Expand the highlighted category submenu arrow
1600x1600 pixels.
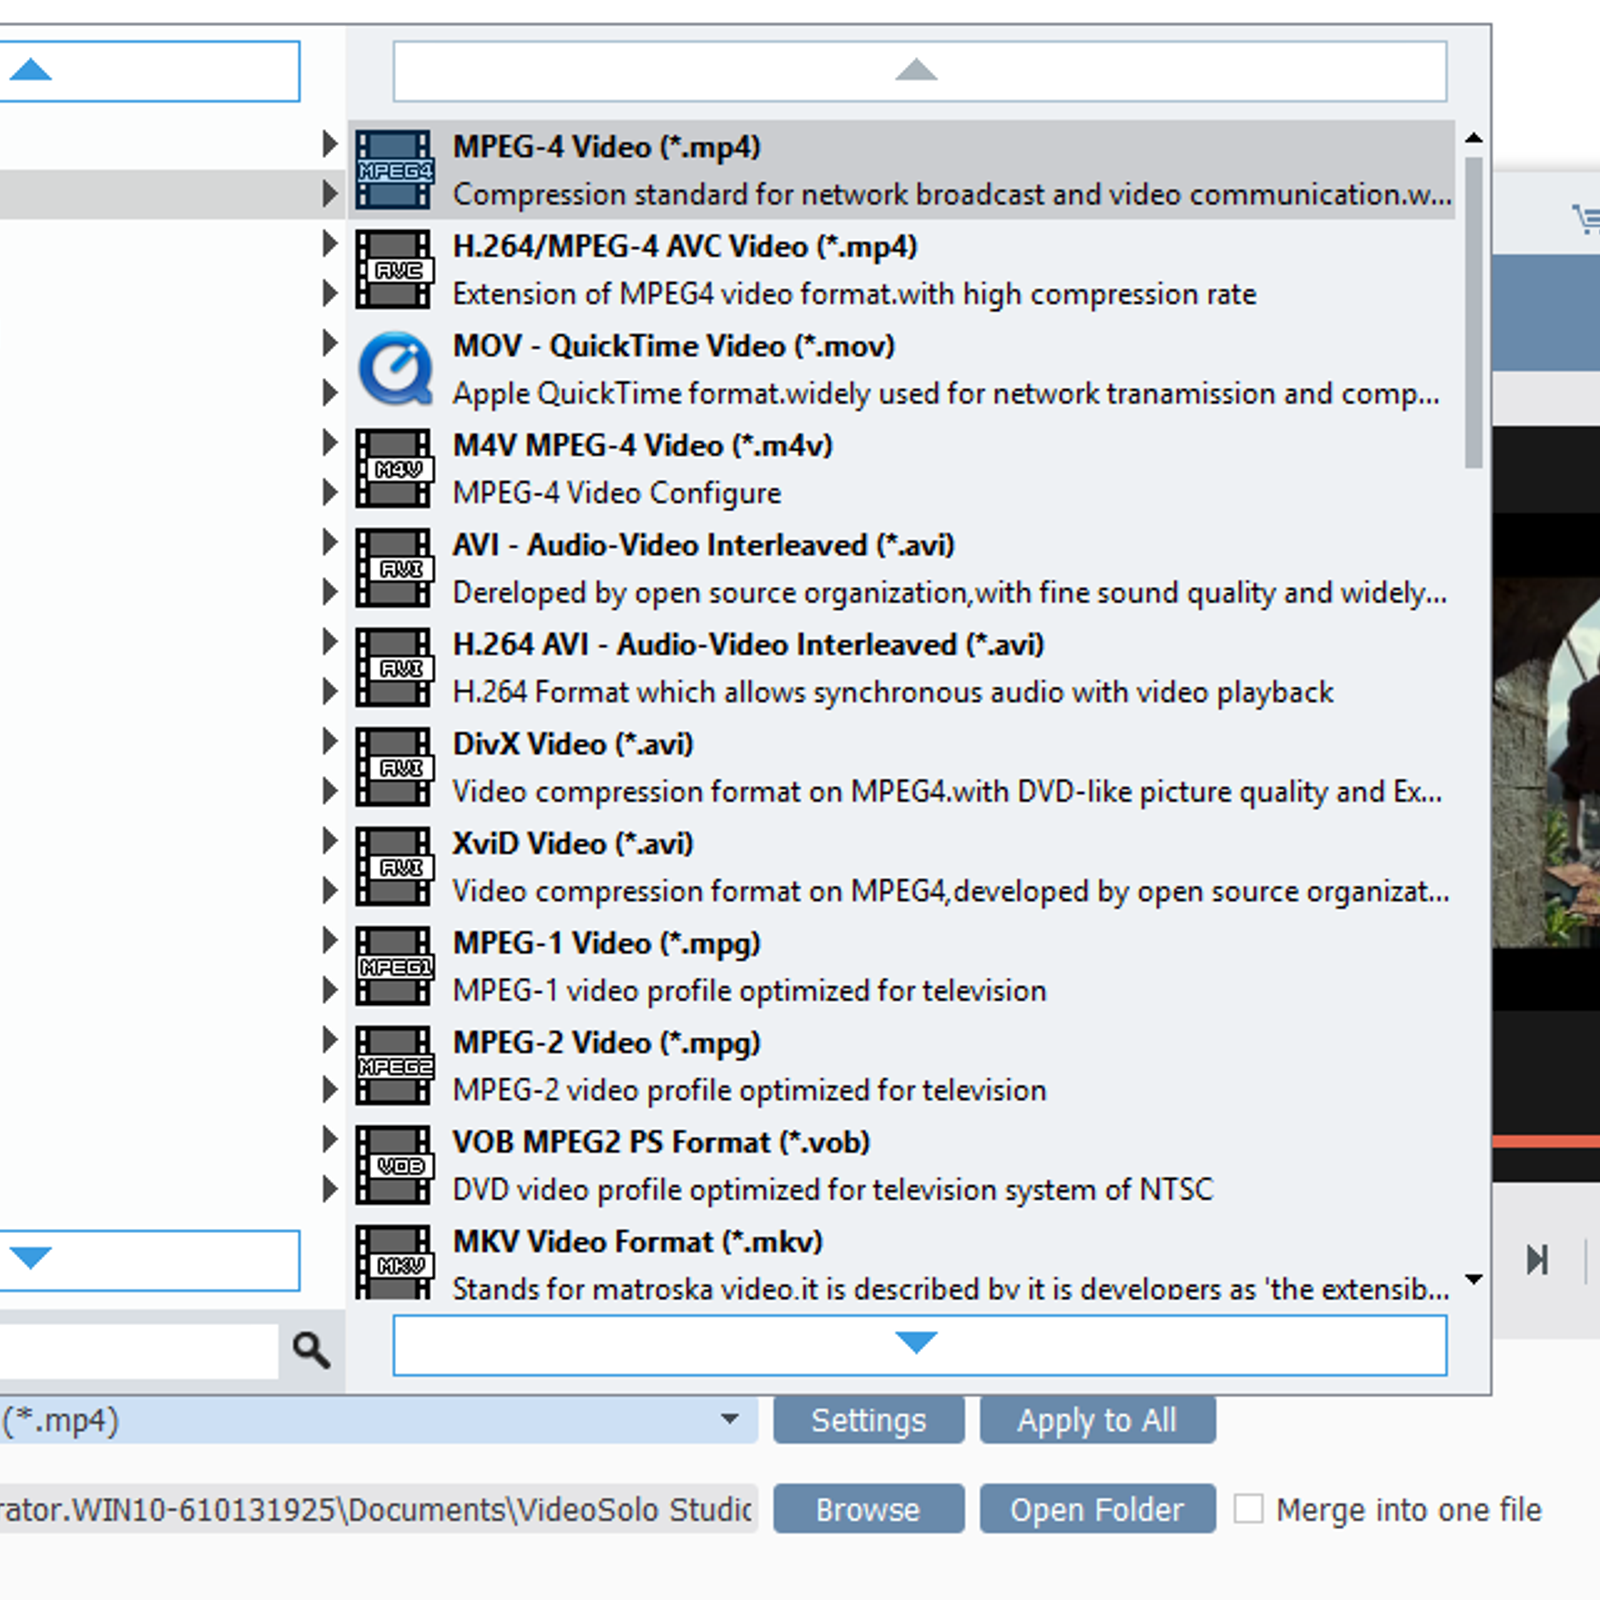click(329, 193)
